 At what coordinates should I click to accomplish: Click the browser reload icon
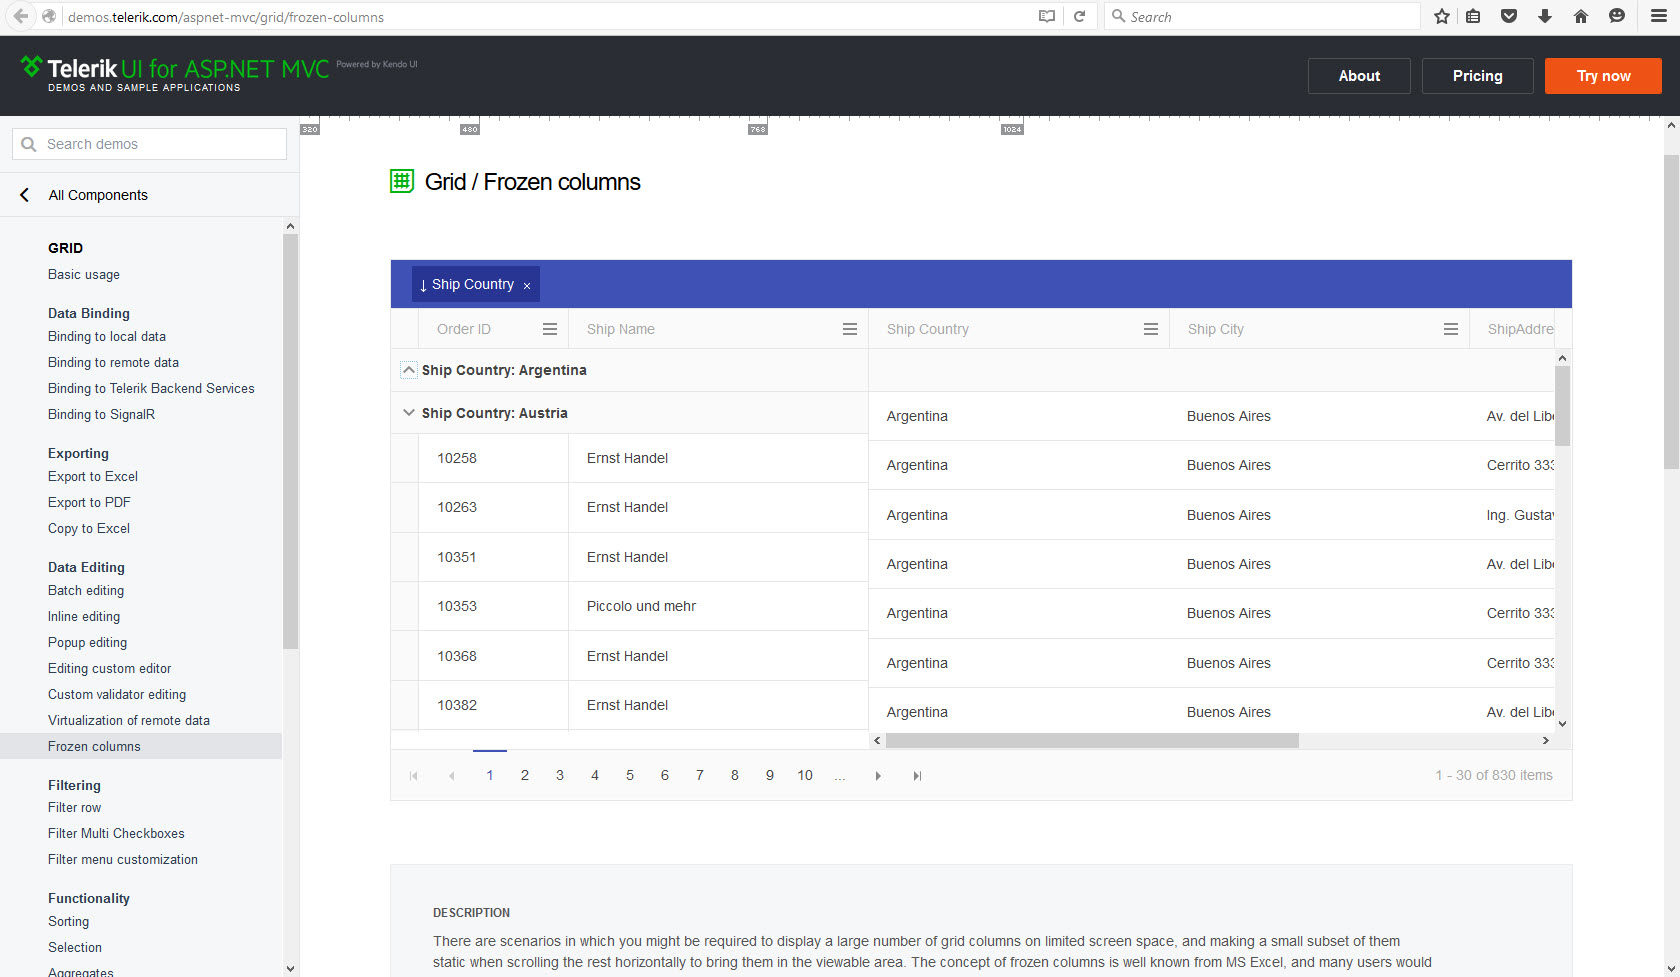tap(1080, 16)
